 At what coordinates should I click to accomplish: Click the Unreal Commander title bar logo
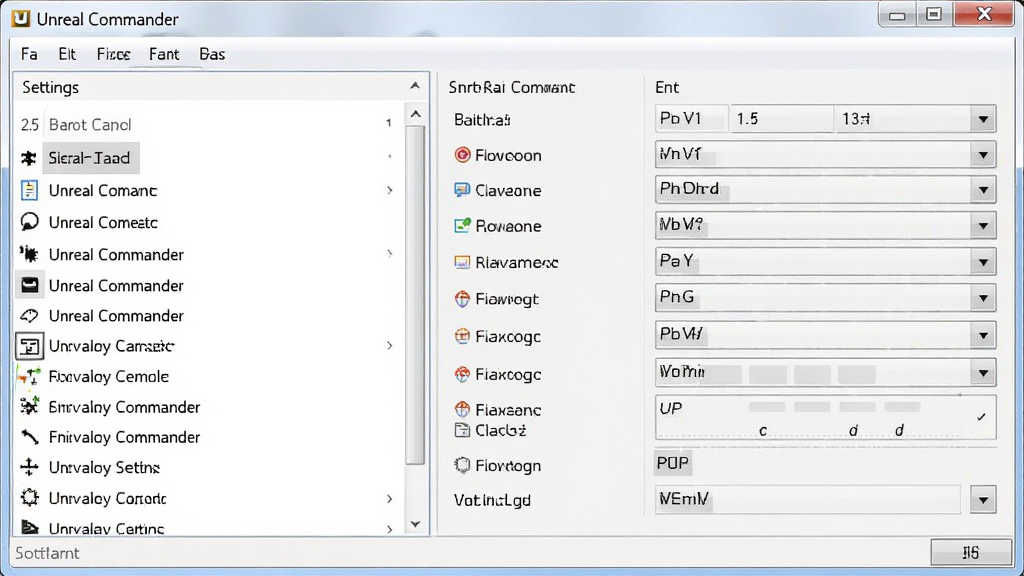(x=21, y=18)
